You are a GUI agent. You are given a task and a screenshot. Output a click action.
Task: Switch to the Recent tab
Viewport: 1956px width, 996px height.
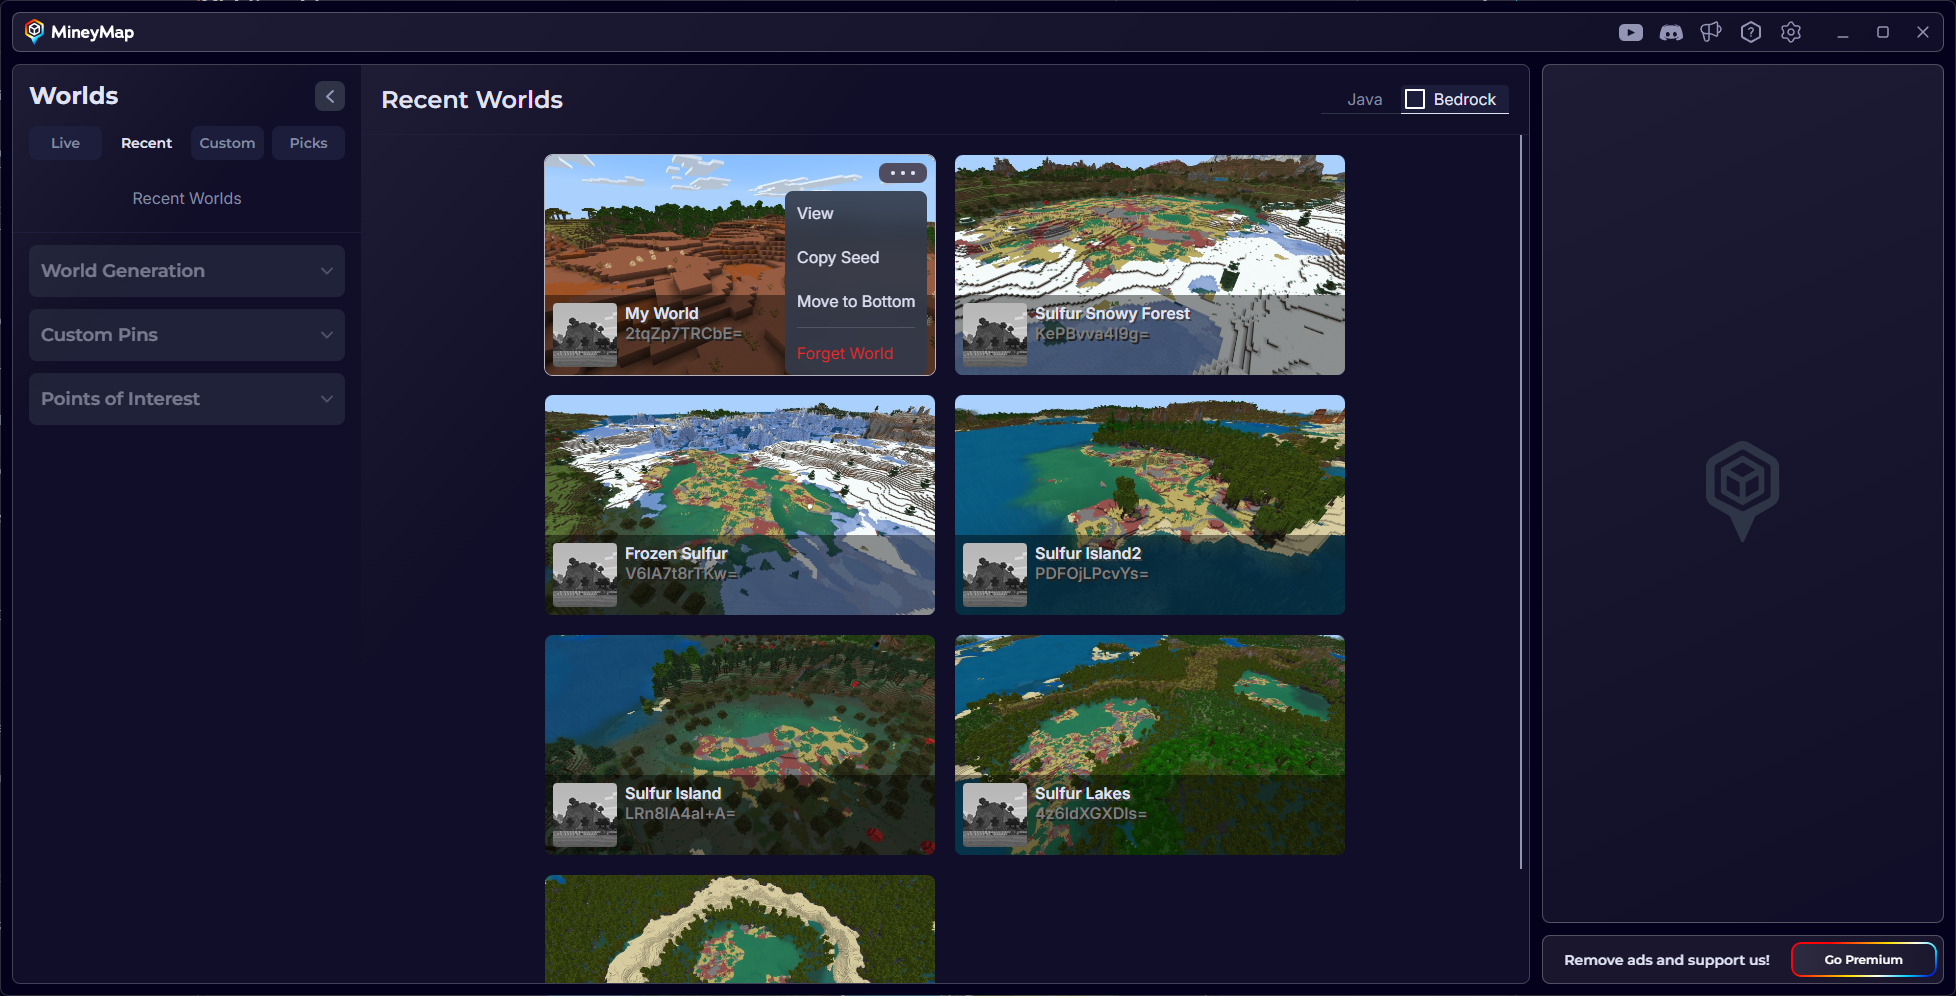[x=147, y=143]
